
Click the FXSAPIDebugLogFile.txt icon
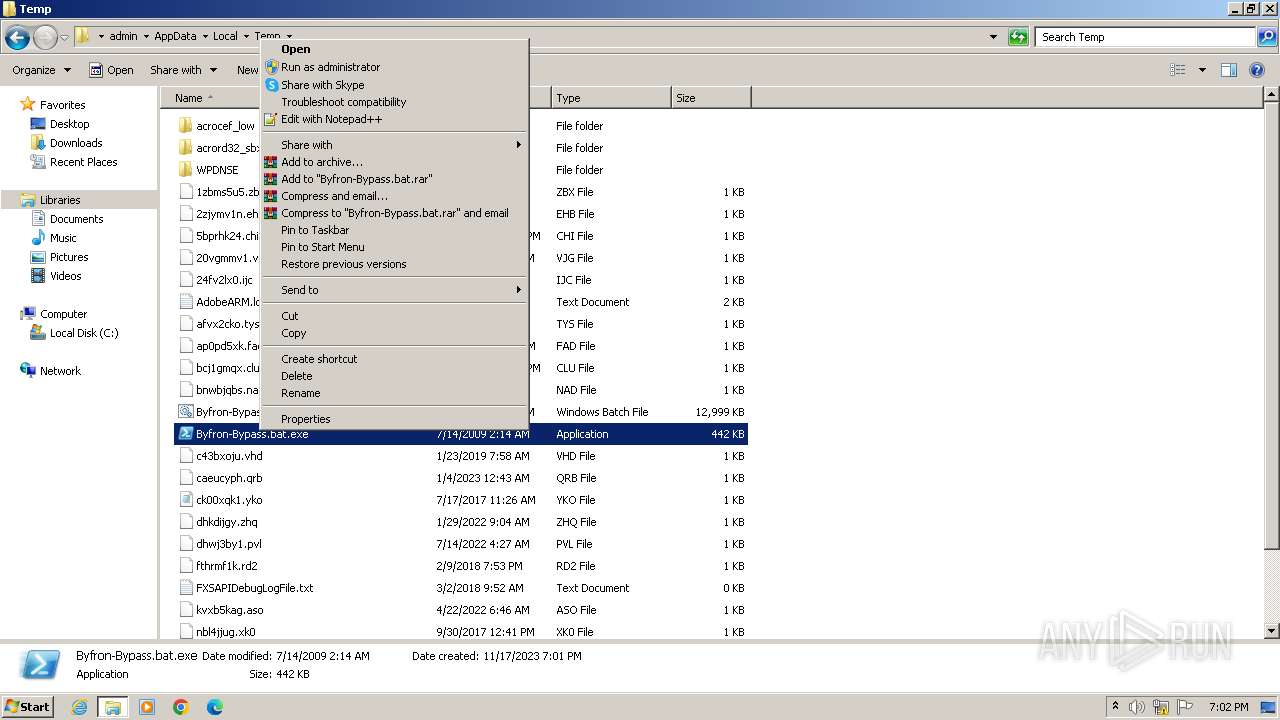(x=185, y=588)
